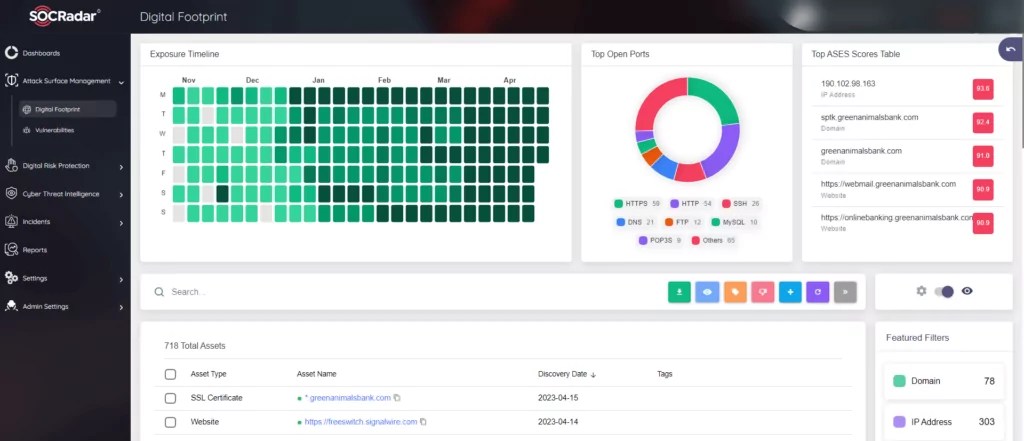
Task: Click FTP orange legend swatch
Action: [x=669, y=222]
